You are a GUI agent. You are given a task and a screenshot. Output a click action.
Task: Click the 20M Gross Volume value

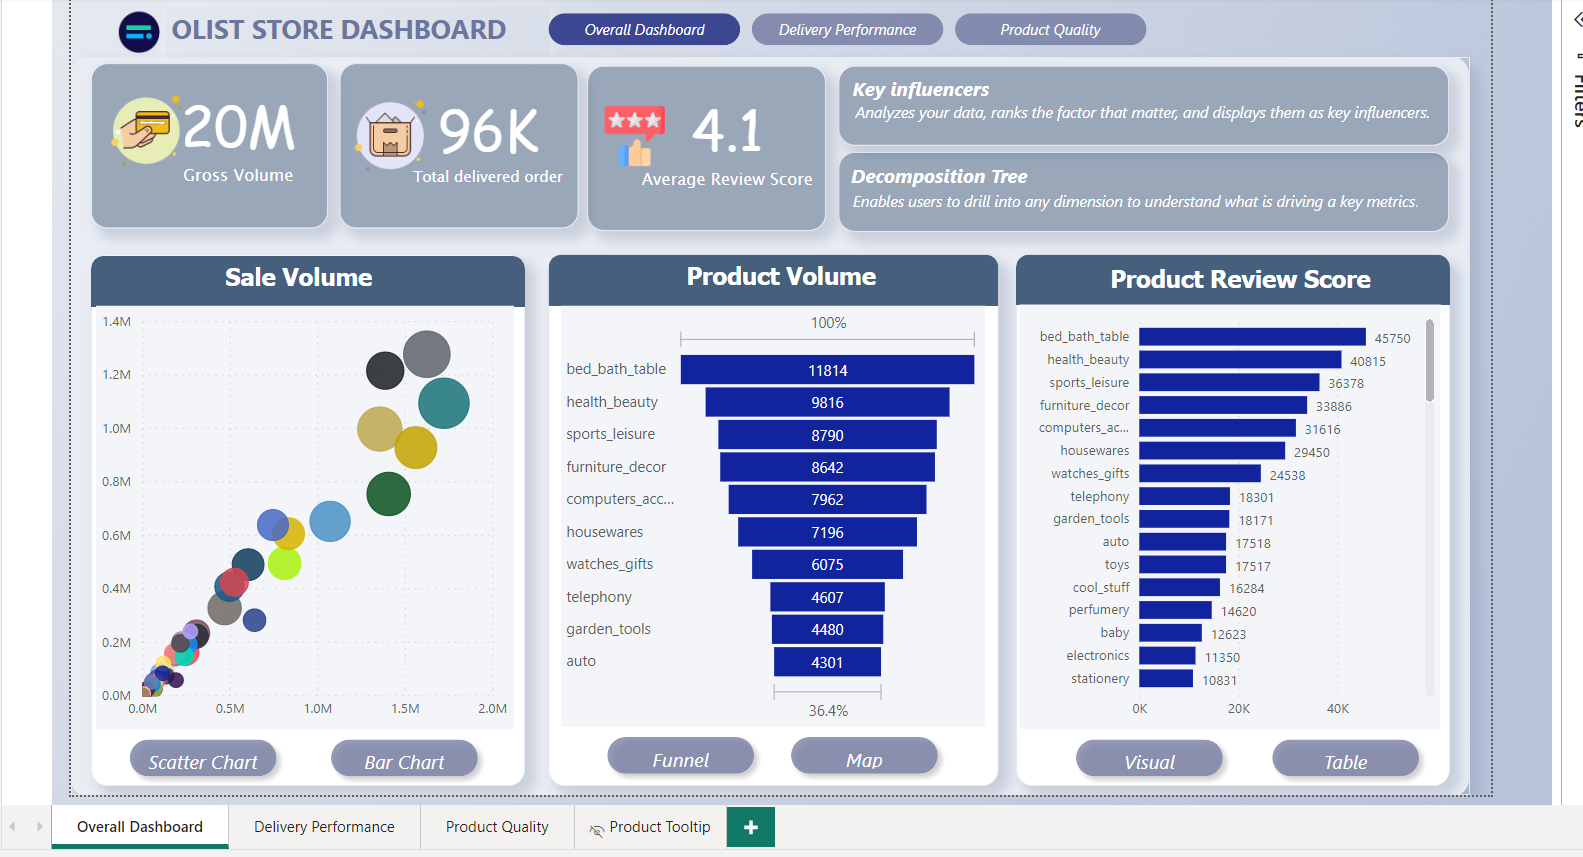(x=239, y=128)
